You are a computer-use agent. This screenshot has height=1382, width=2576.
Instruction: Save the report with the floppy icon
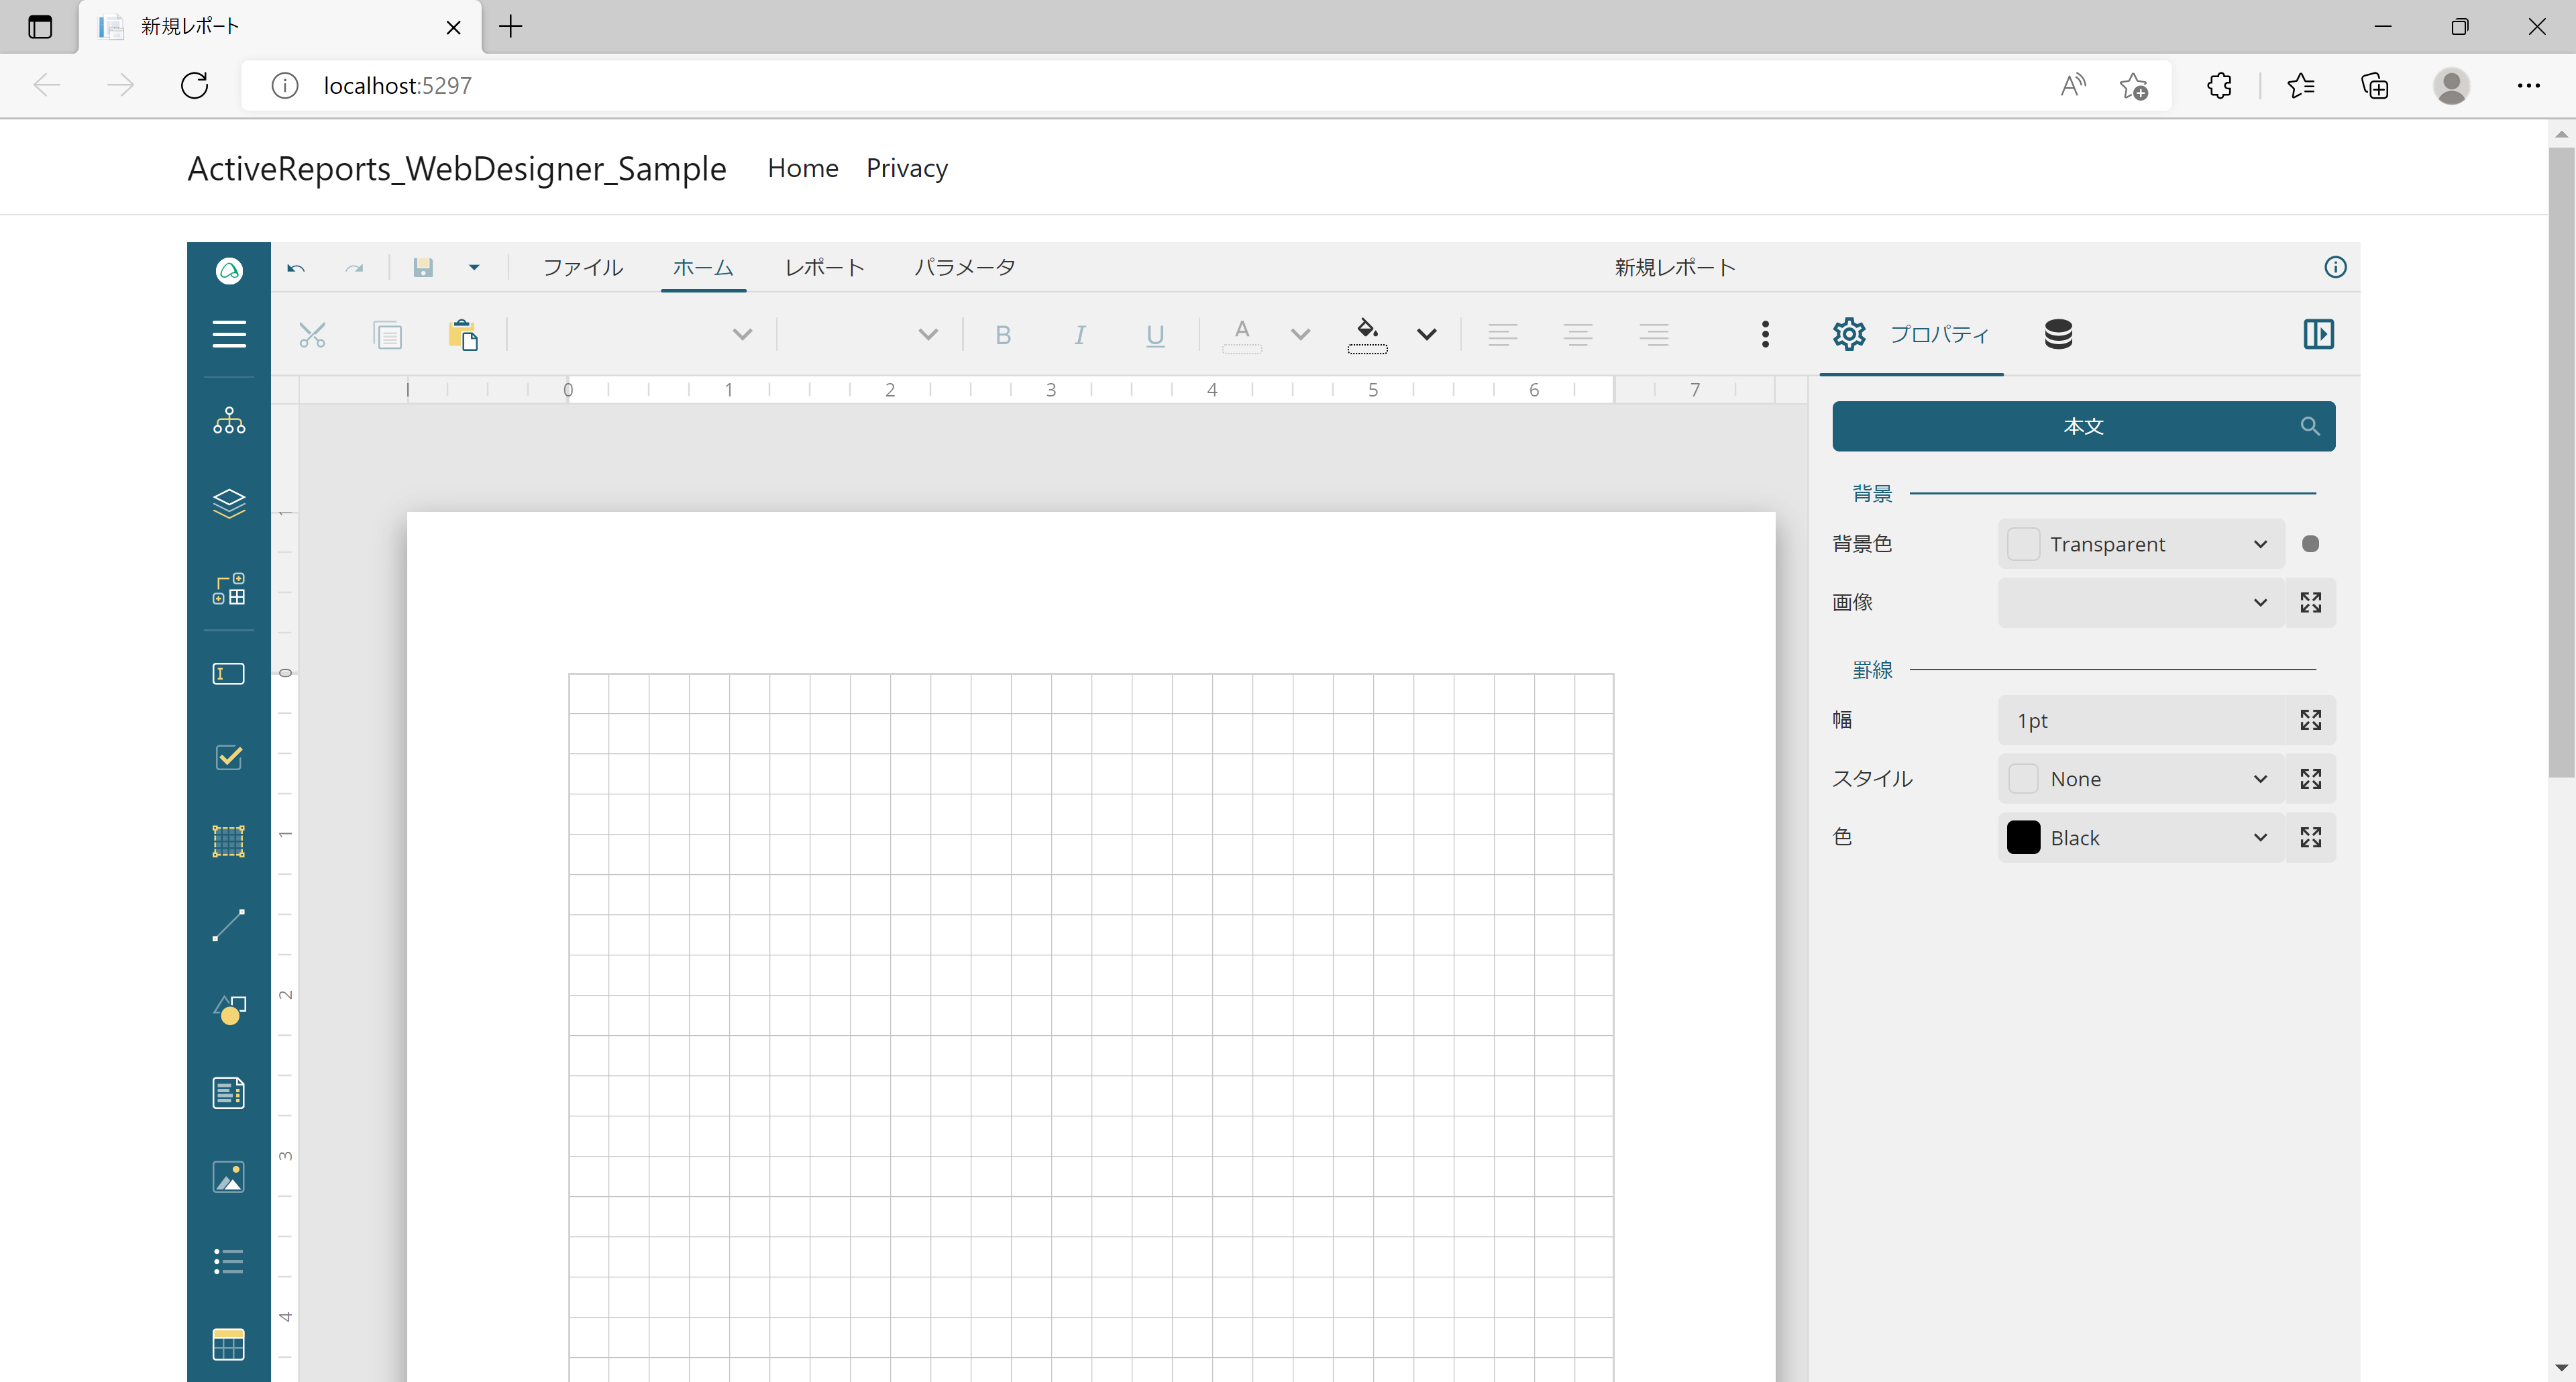tap(423, 267)
